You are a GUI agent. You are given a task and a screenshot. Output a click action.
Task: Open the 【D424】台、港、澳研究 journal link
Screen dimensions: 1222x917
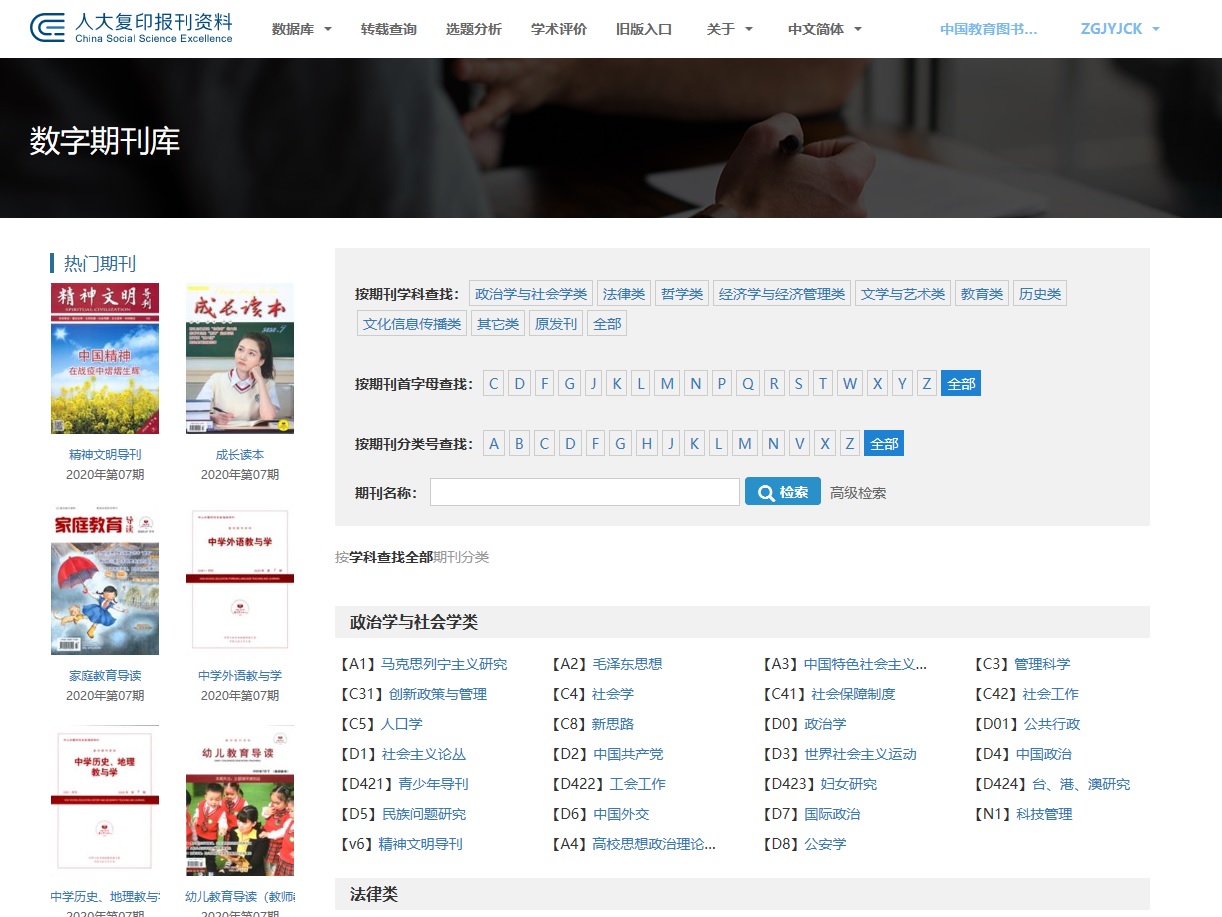(1052, 784)
